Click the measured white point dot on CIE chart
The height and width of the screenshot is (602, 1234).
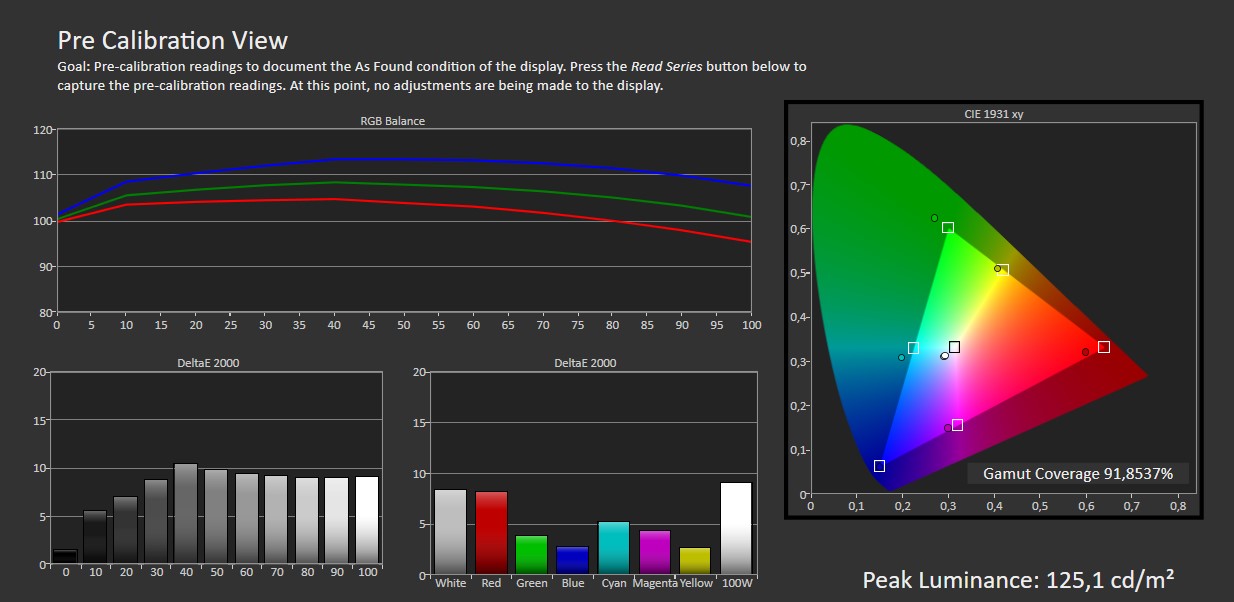945,355
